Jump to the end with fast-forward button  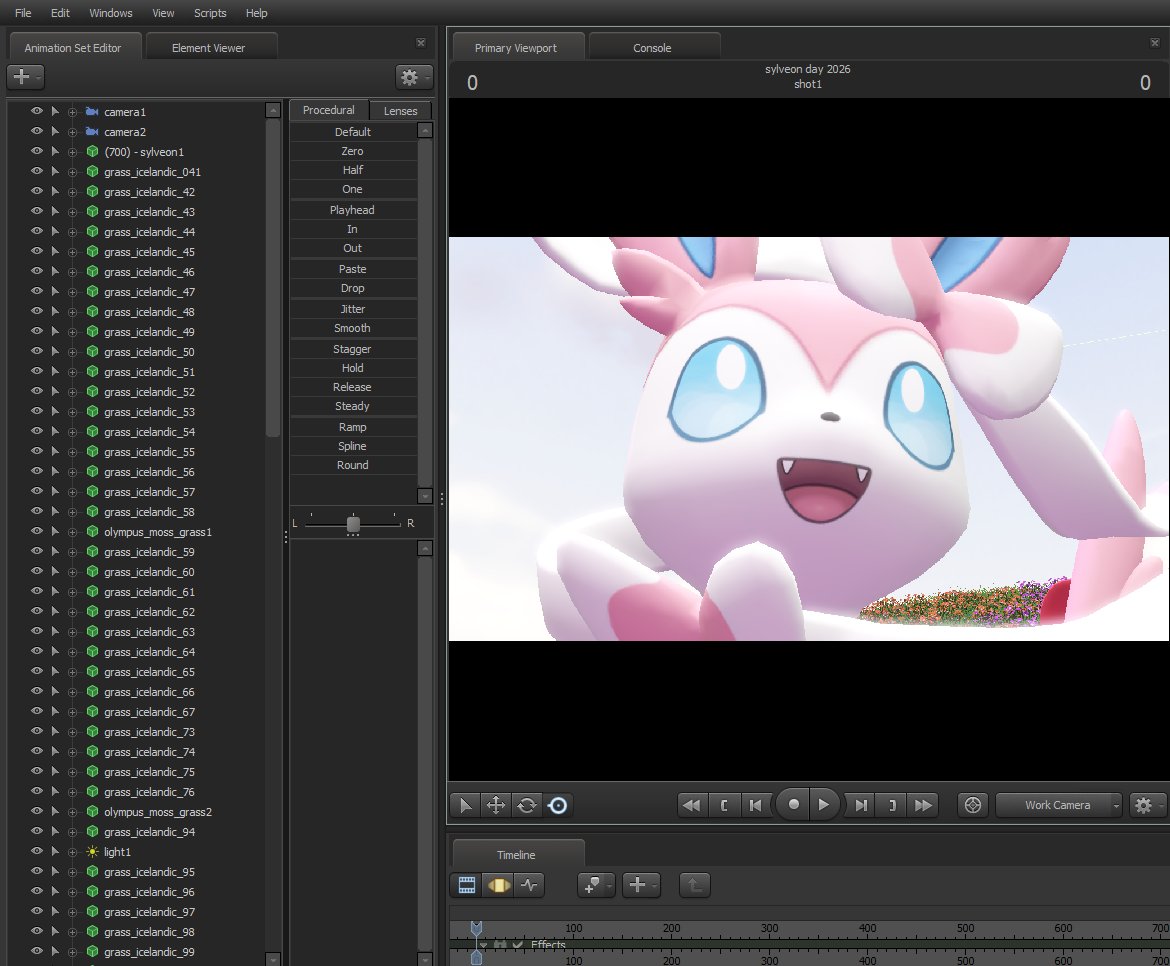[x=924, y=805]
